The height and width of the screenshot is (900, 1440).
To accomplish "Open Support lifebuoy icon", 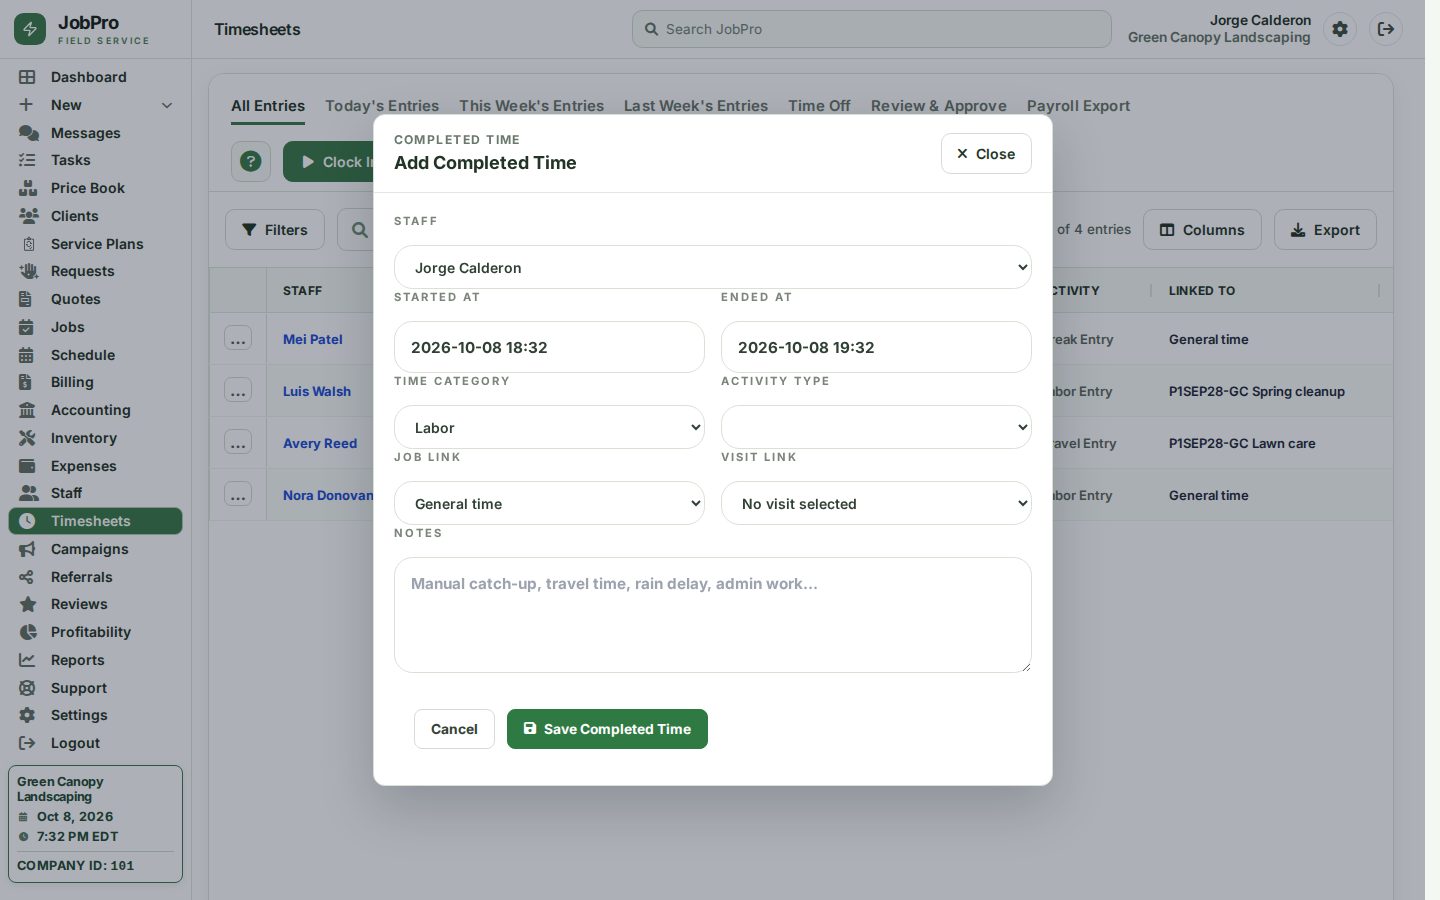I will pyautogui.click(x=28, y=688).
